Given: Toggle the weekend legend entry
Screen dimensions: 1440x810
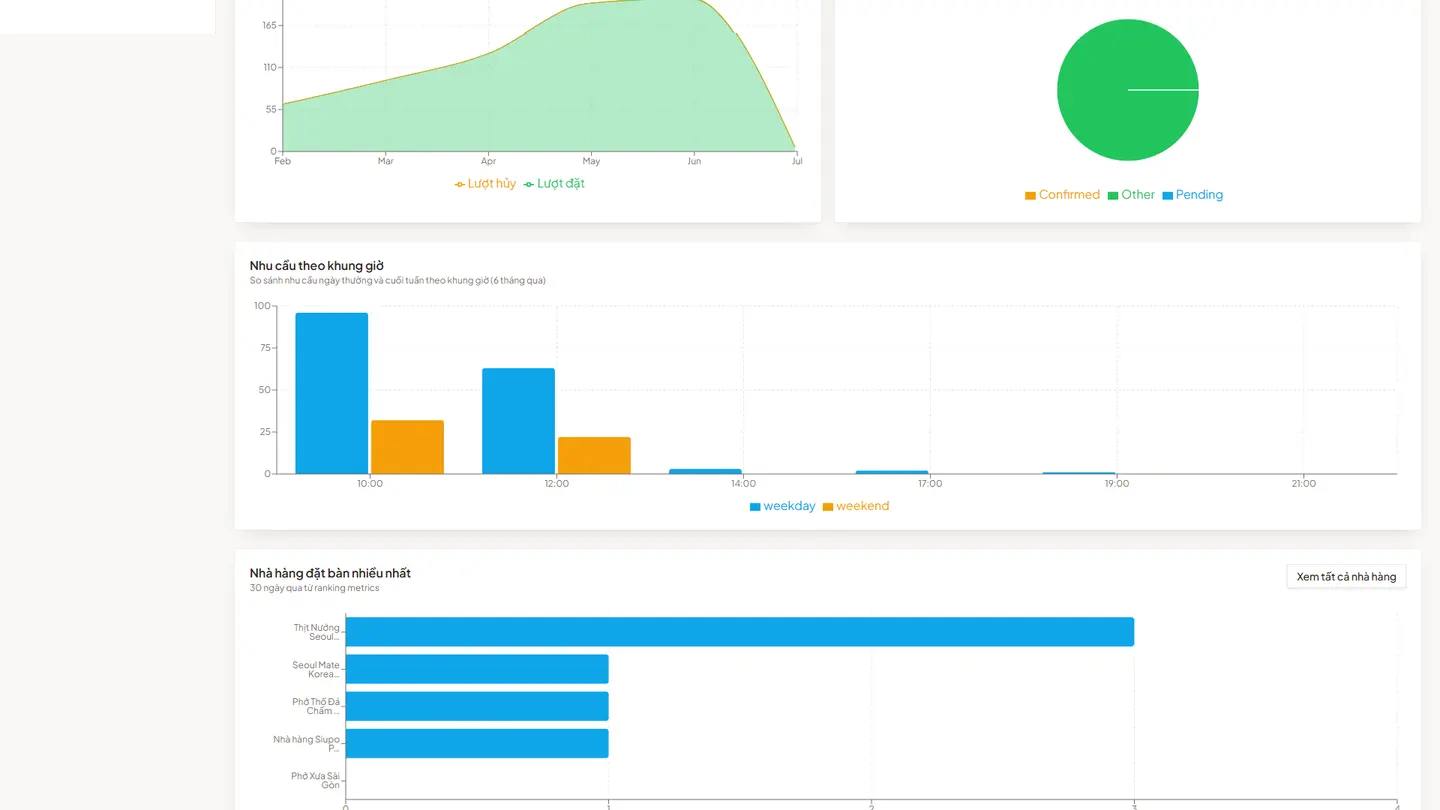Looking at the screenshot, I should tap(856, 506).
